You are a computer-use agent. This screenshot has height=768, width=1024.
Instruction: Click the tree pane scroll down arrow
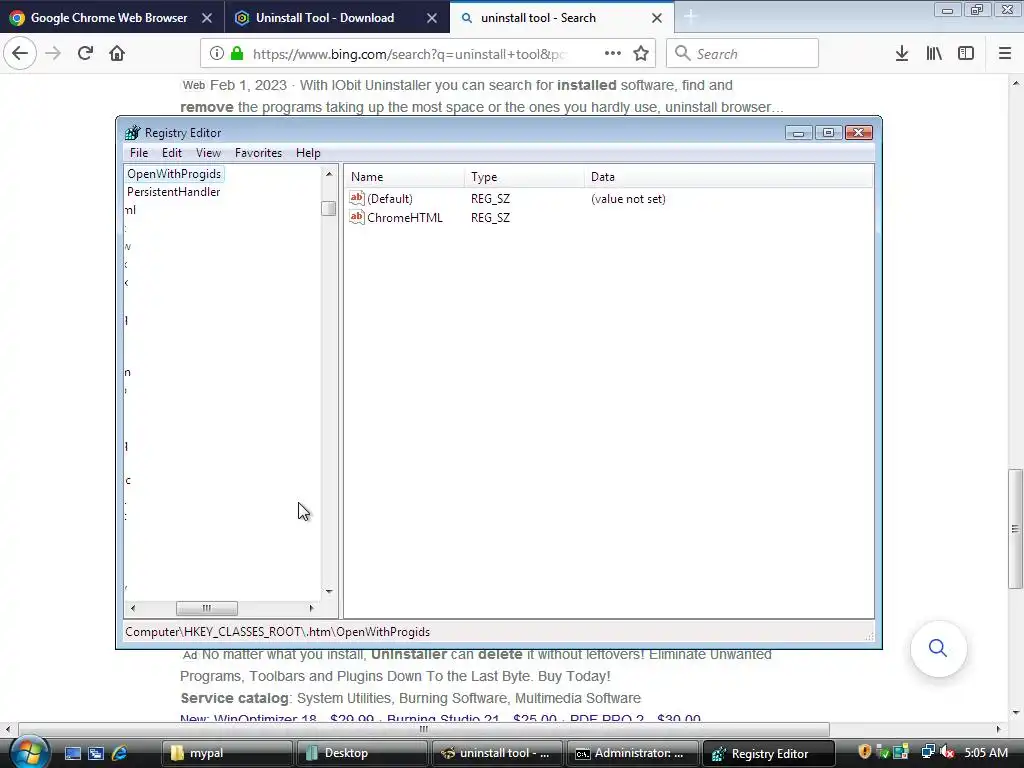328,592
